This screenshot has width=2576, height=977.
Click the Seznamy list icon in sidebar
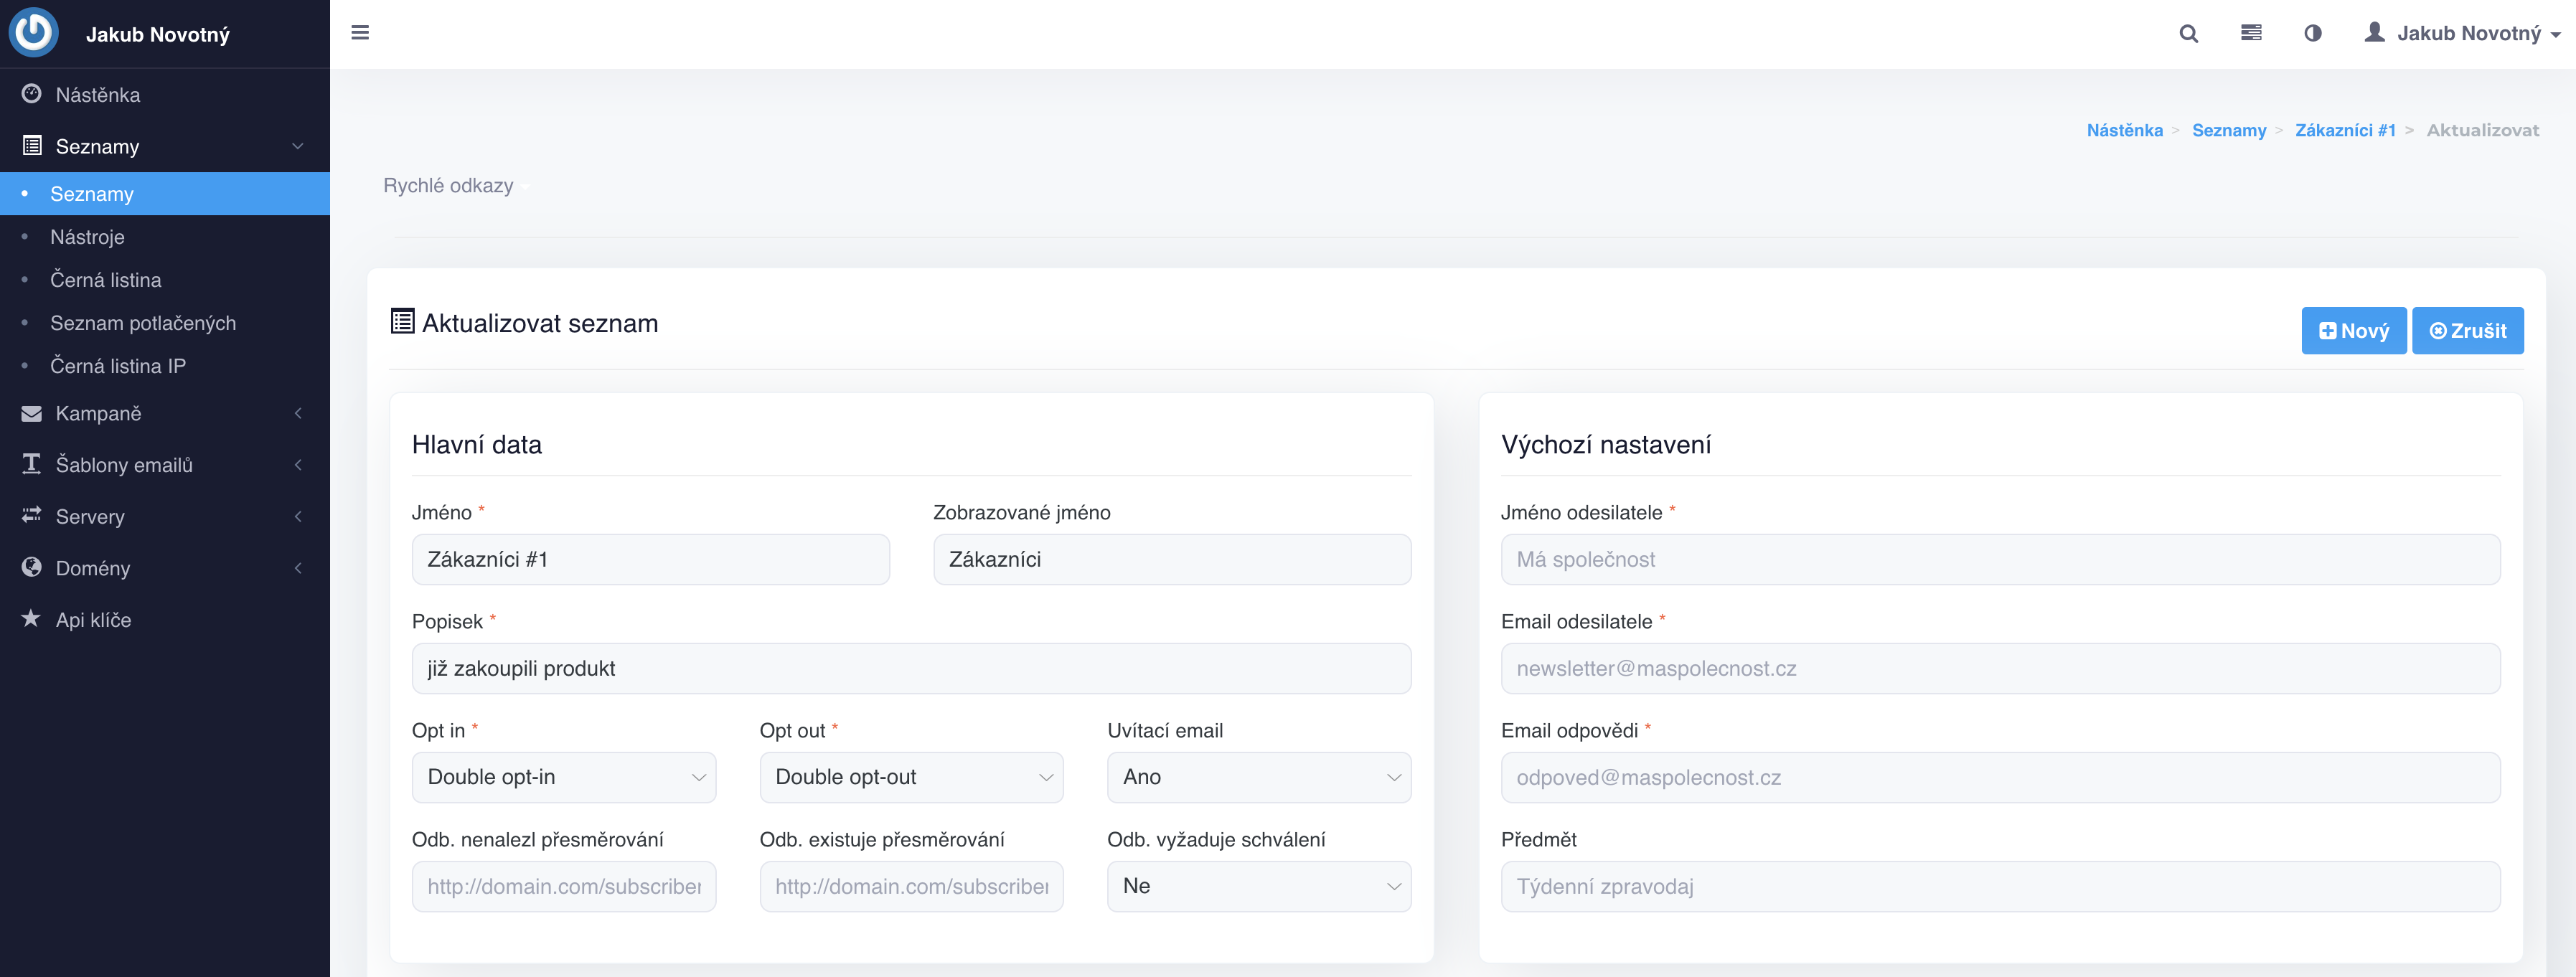[x=32, y=146]
